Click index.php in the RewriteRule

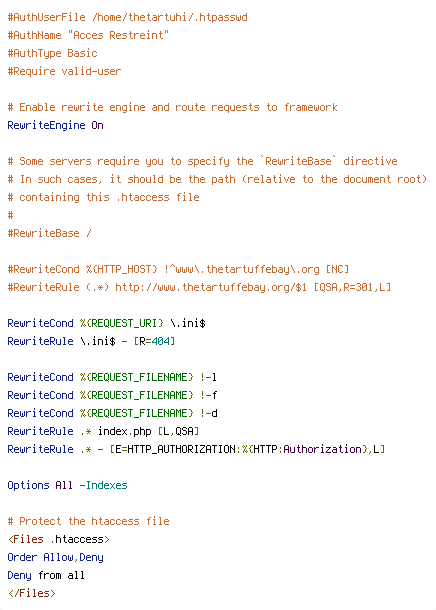tap(124, 431)
